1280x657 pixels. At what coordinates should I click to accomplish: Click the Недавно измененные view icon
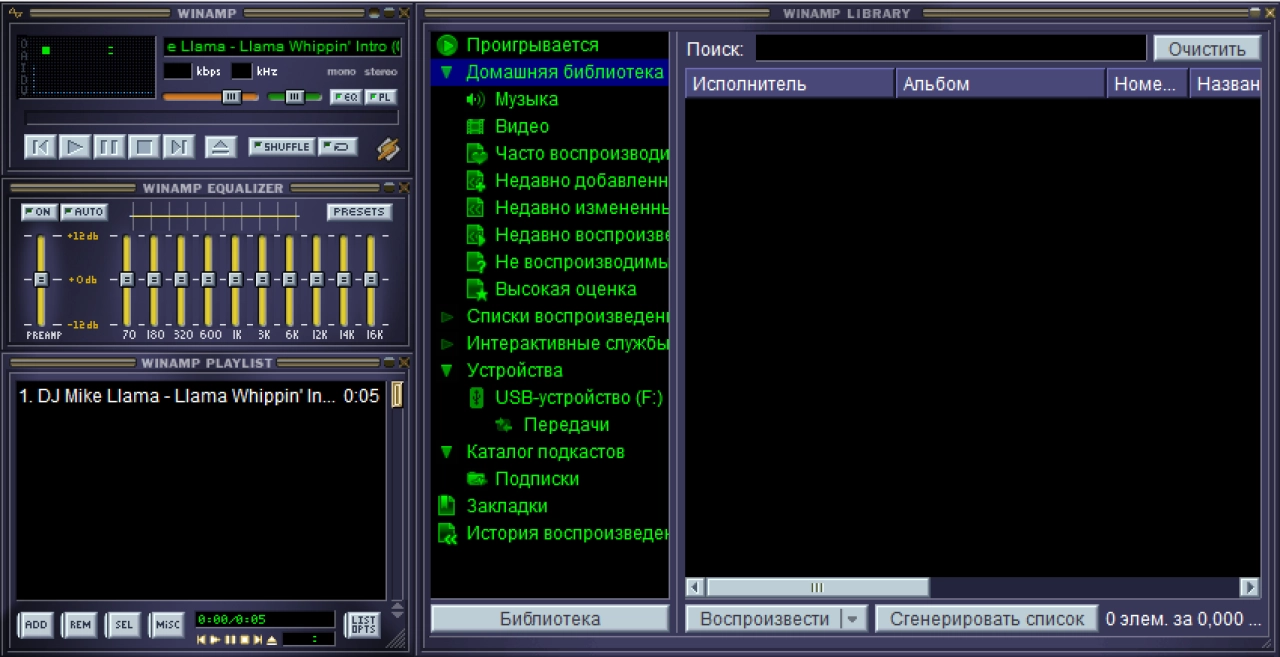[475, 208]
